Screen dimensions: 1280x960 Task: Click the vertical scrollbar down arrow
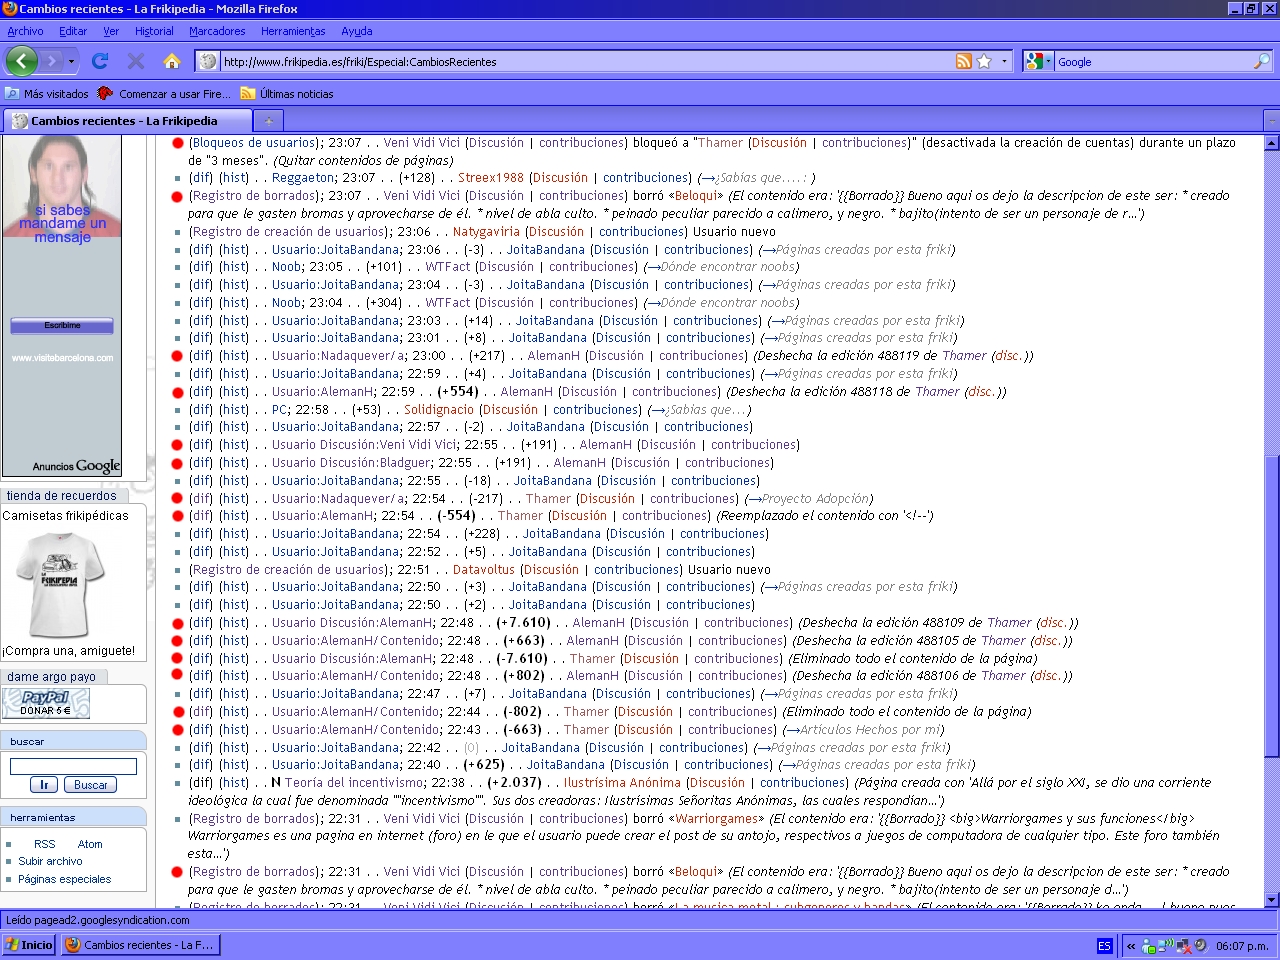point(1272,899)
